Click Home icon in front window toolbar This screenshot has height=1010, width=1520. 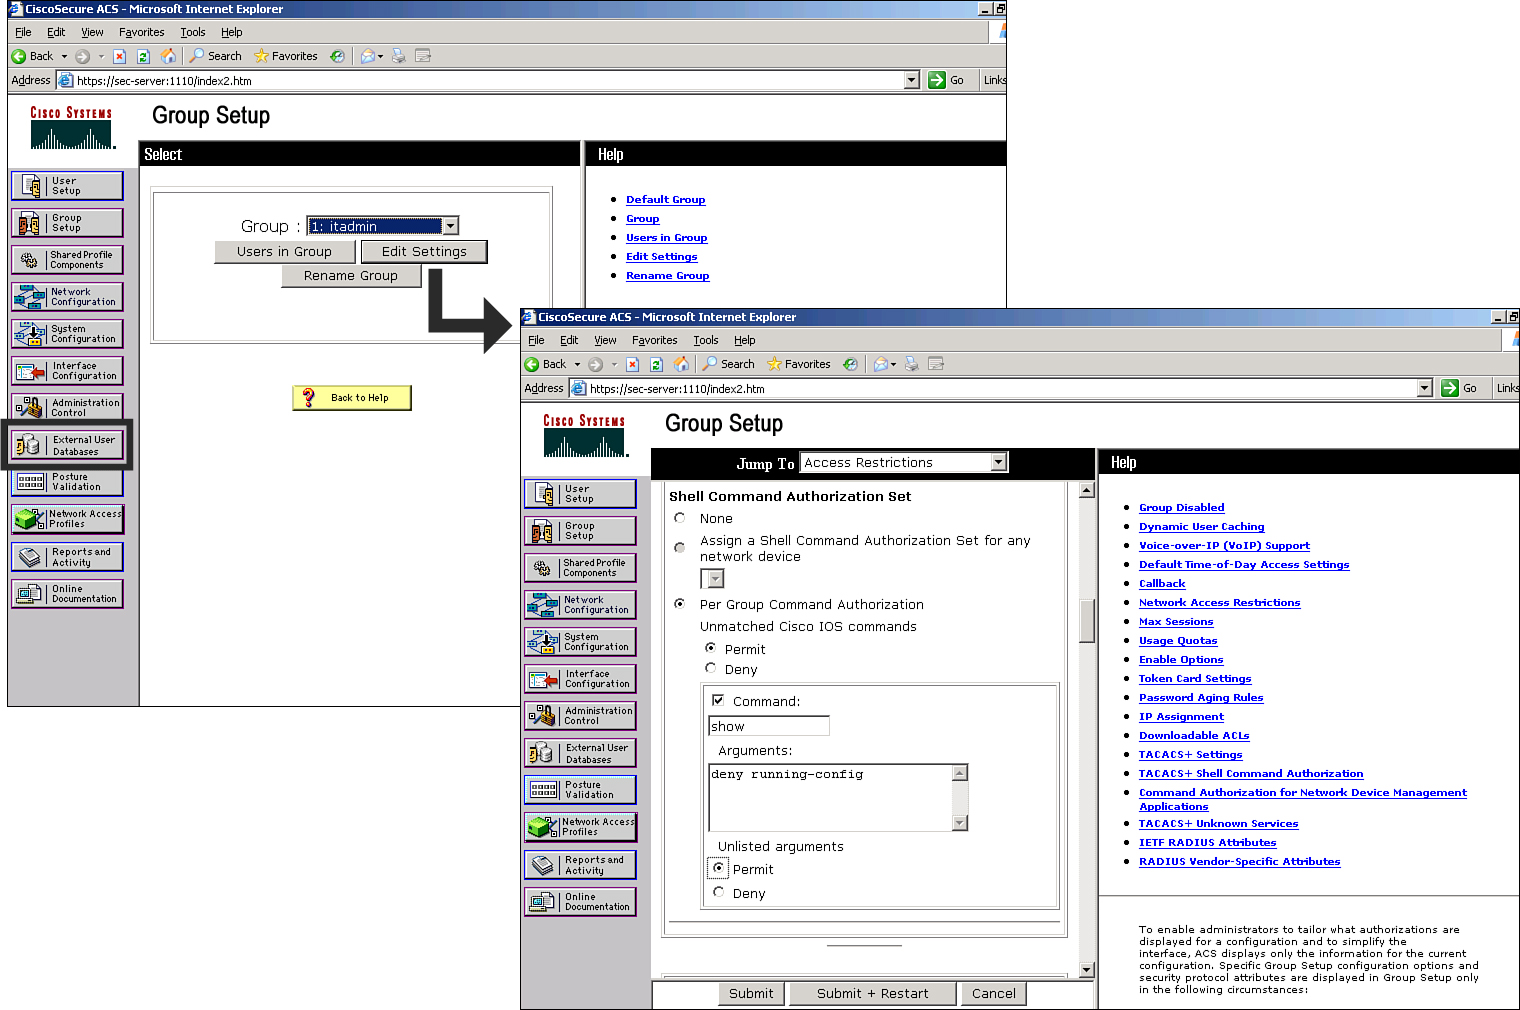(681, 364)
